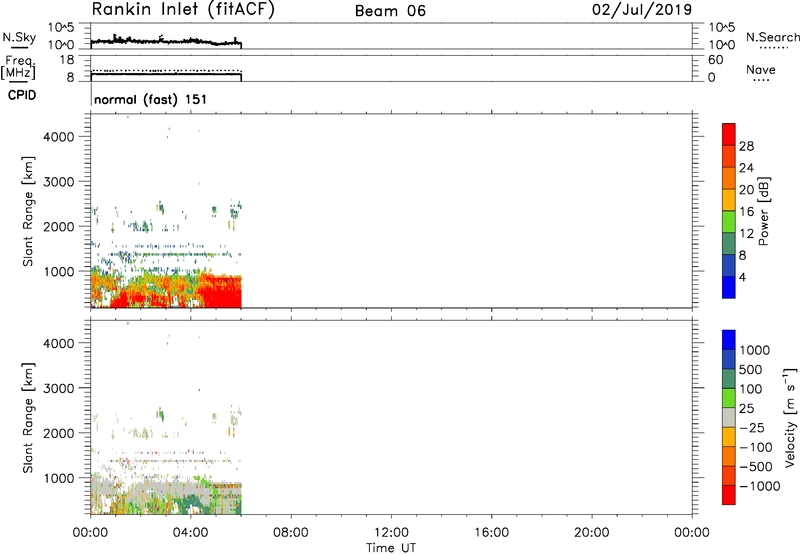Click the '18' frequency axis tick
The image size is (800, 554).
coord(67,60)
